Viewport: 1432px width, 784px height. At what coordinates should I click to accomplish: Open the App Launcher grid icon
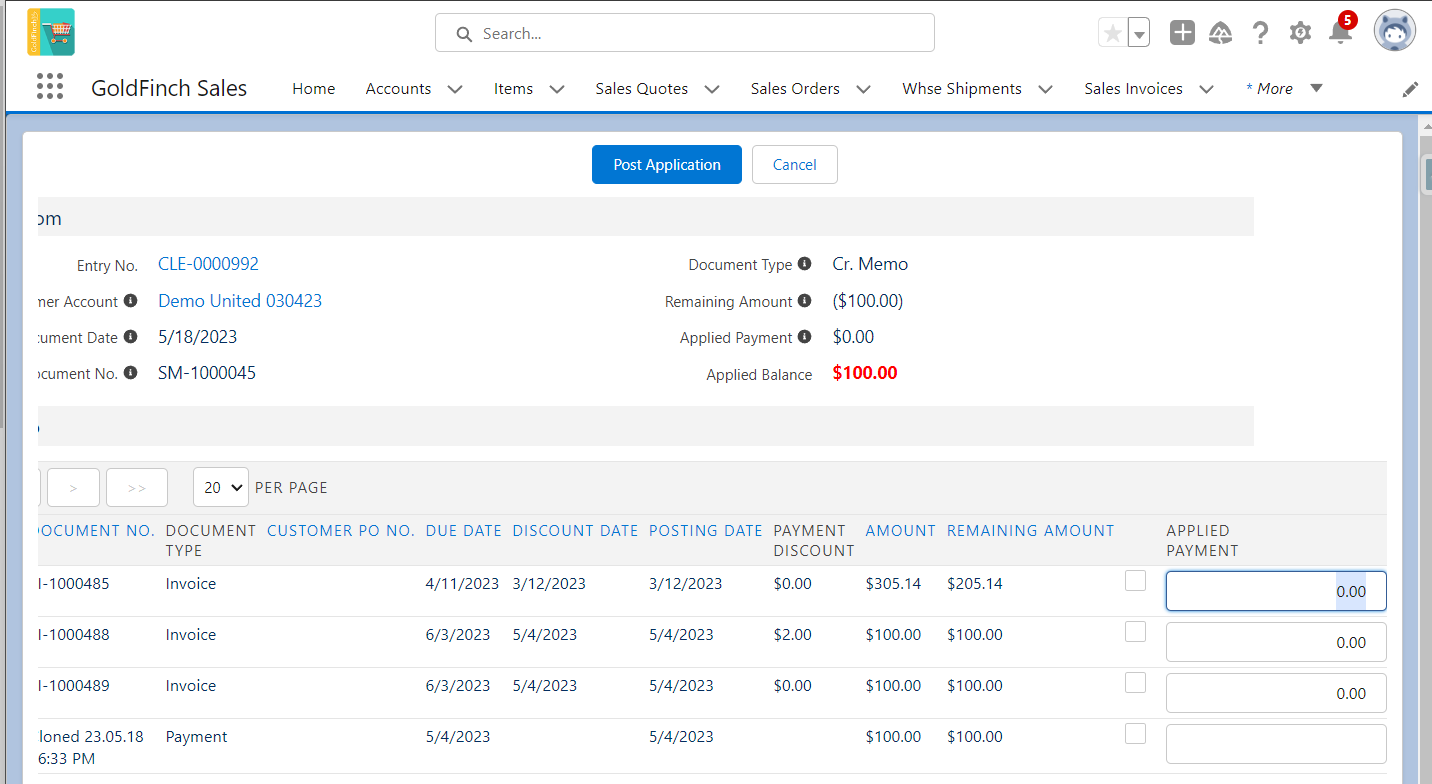click(x=50, y=87)
